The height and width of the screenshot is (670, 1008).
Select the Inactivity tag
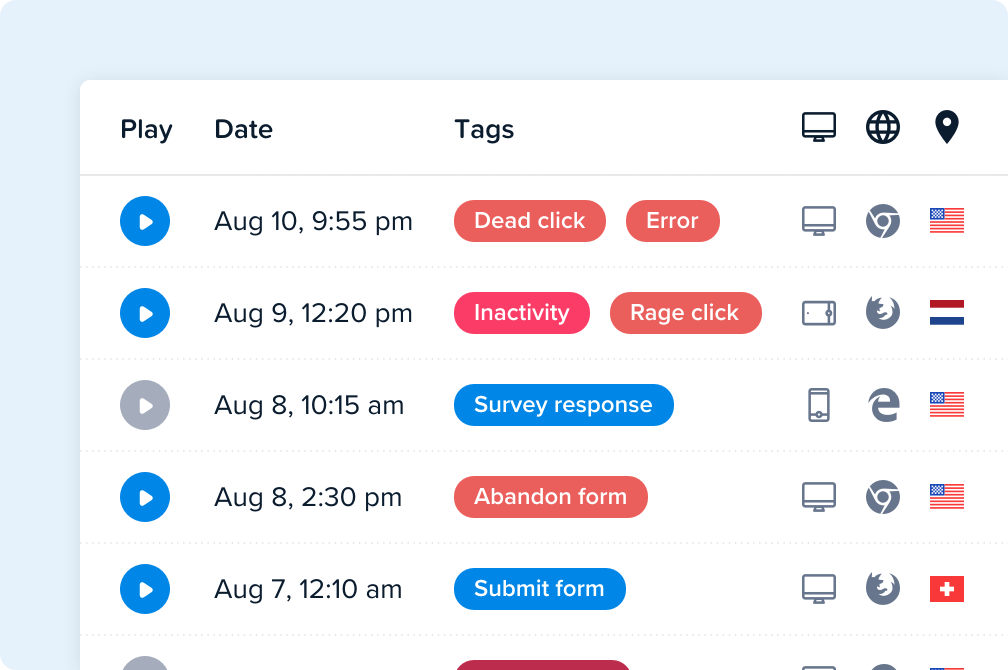(521, 312)
